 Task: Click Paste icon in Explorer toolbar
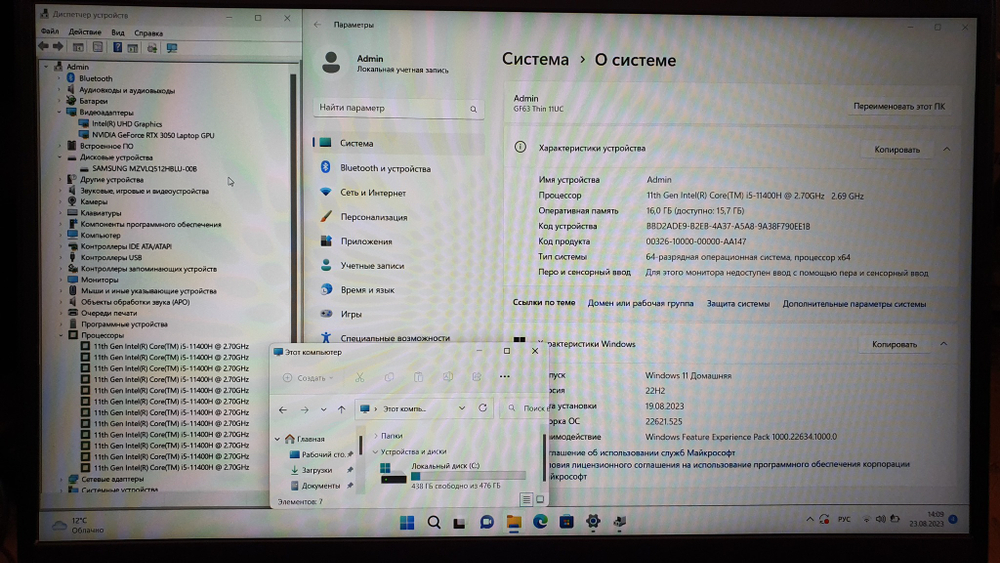tap(418, 377)
